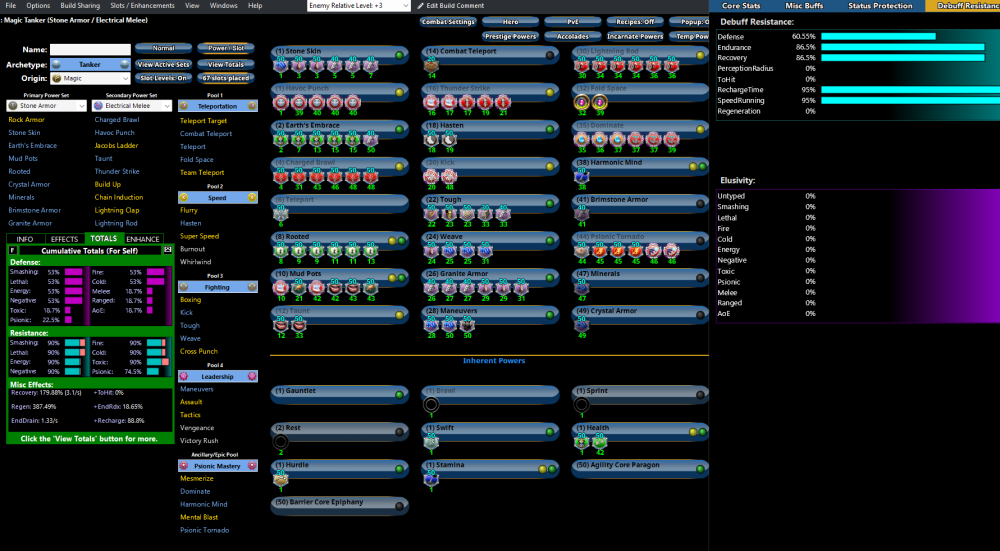Click the first enhancement slot under Havoc Punch
Viewport: 1000px width, 551px height.
click(x=281, y=101)
